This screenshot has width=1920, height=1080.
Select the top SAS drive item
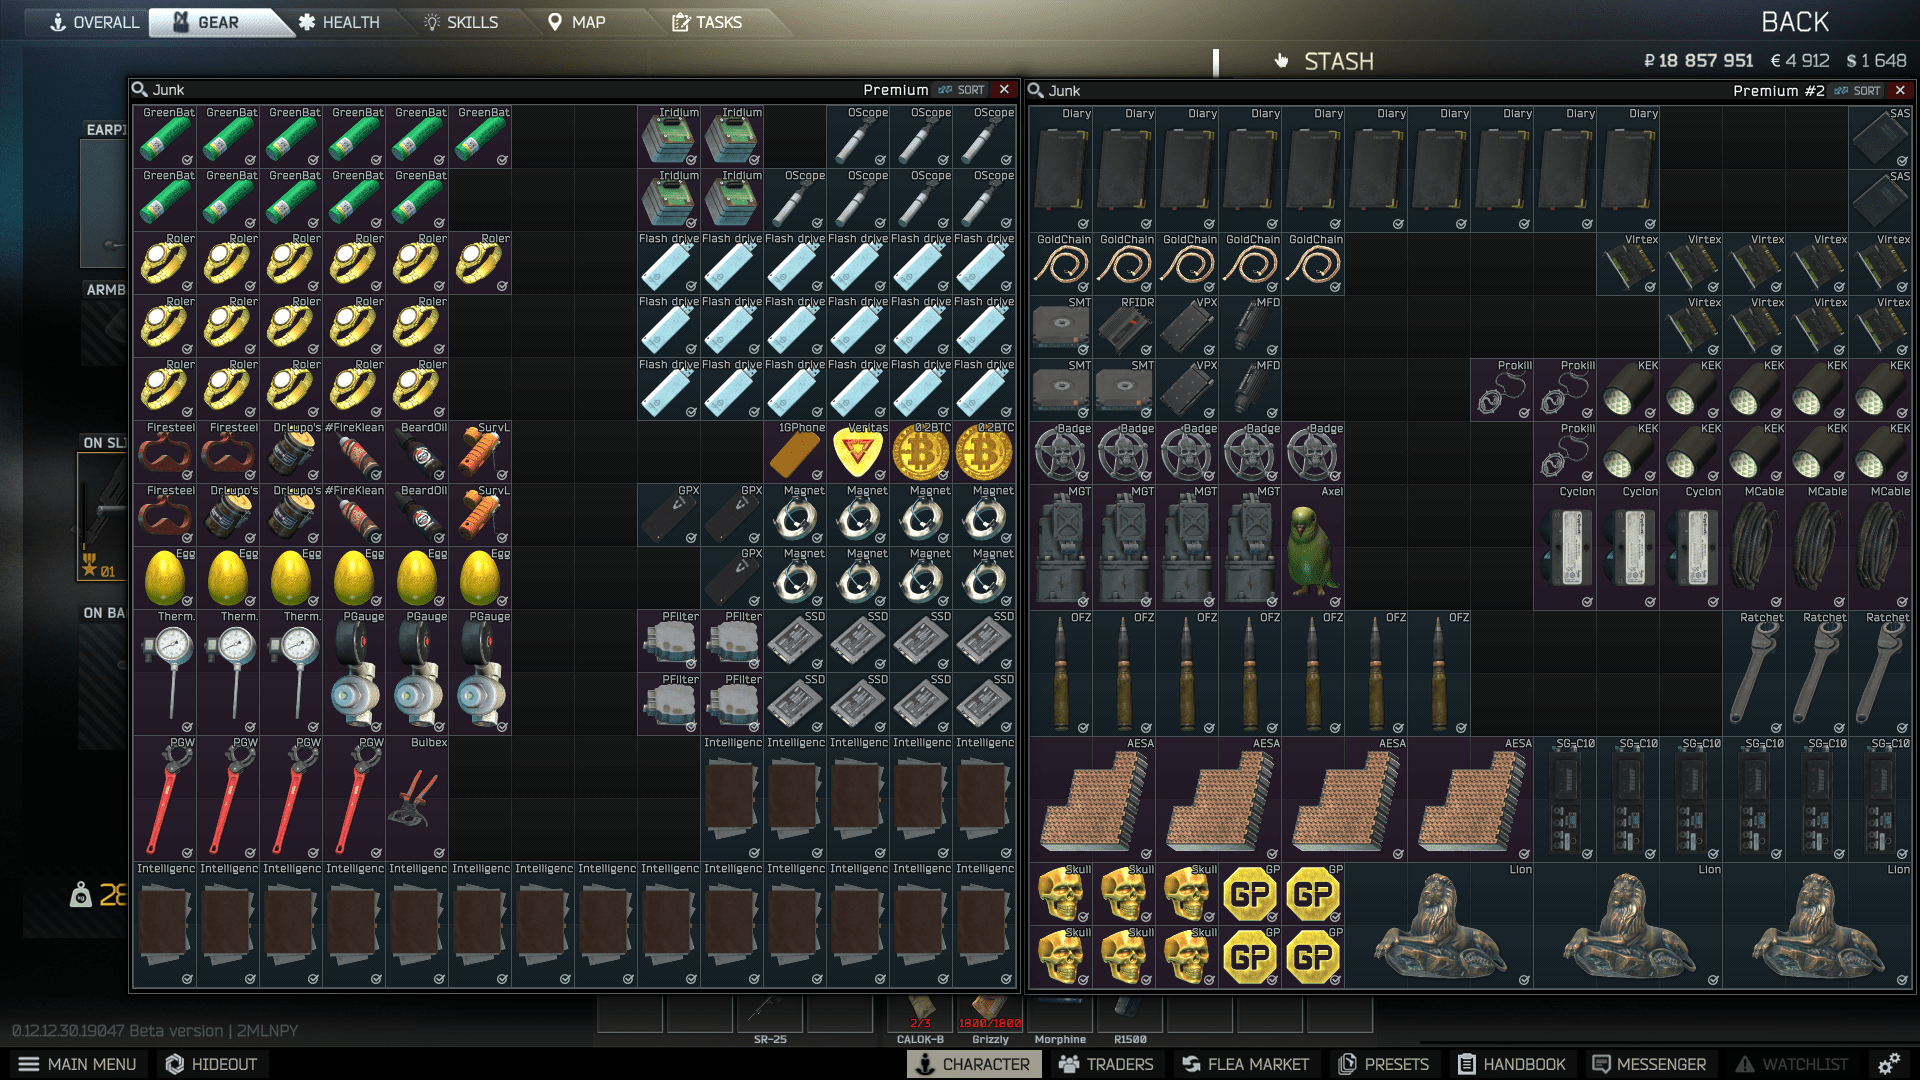[x=1880, y=137]
